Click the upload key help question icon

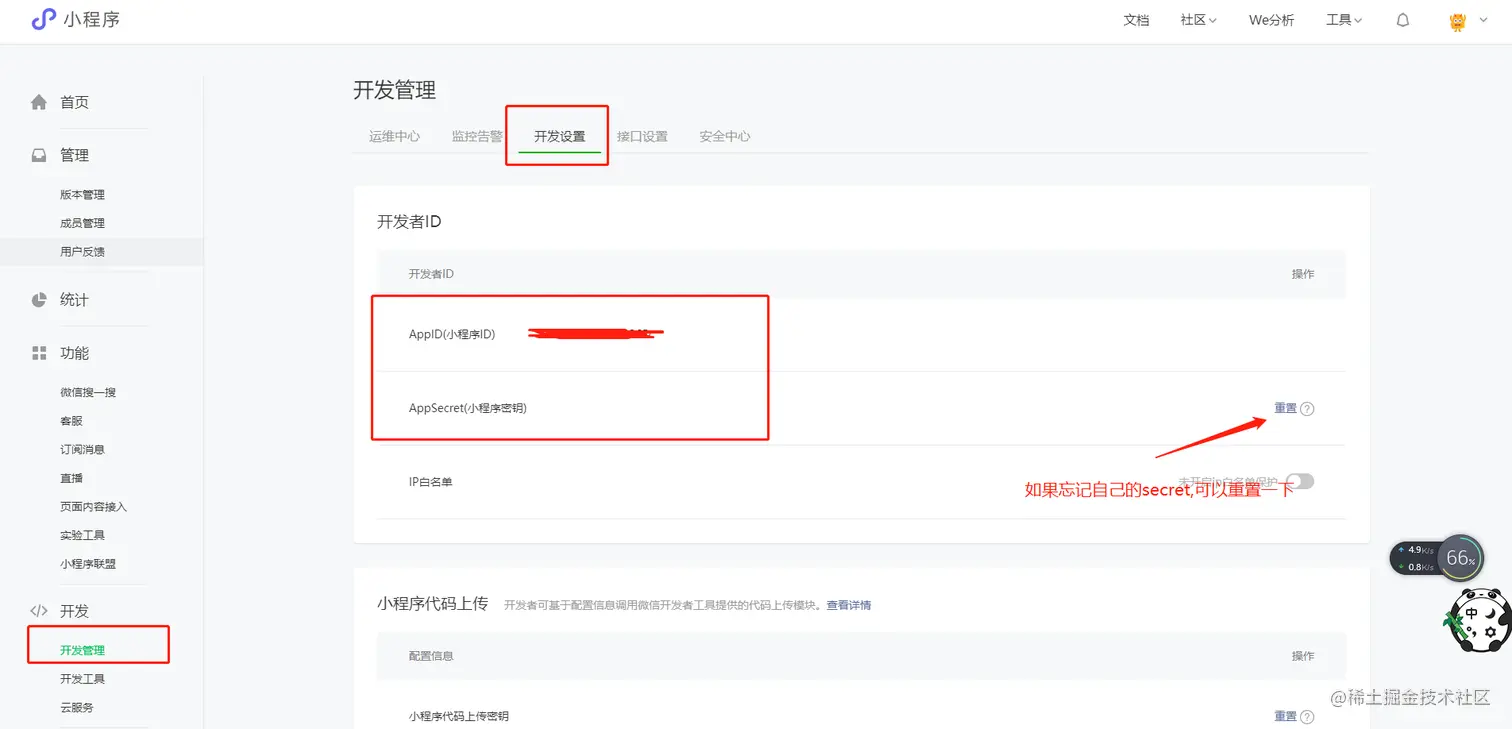(1307, 717)
